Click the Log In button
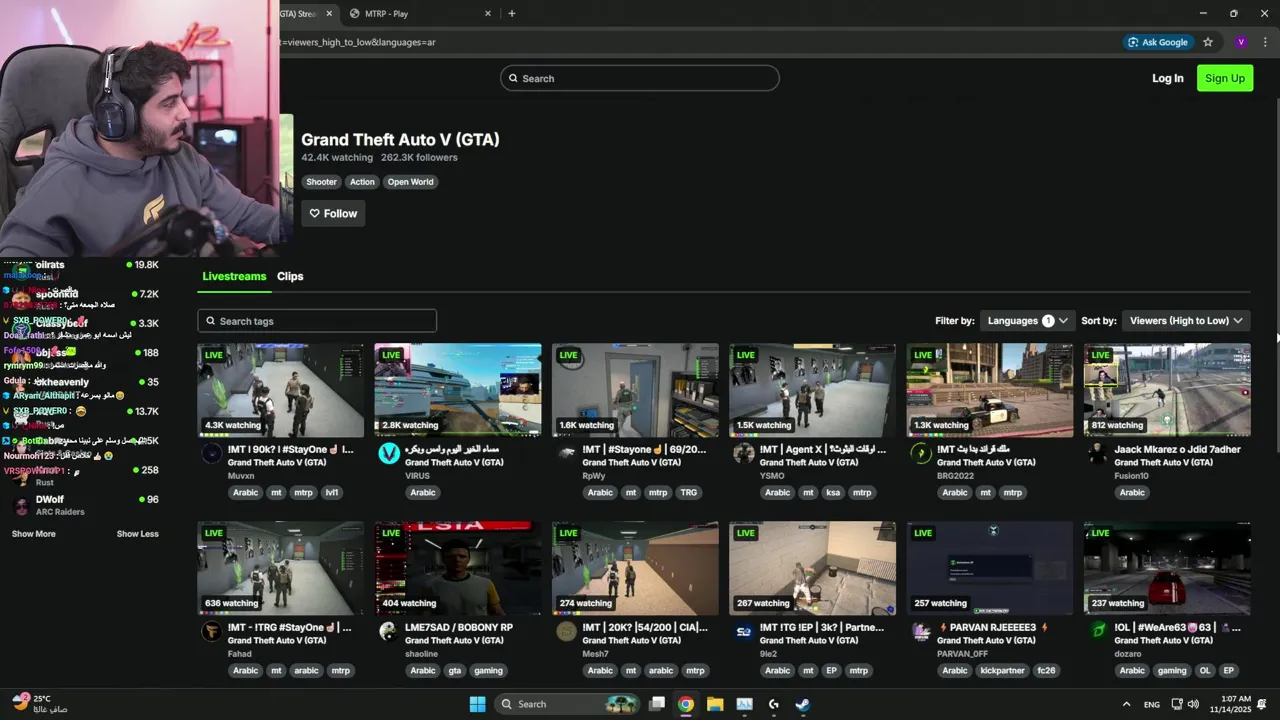The width and height of the screenshot is (1280, 720). point(1167,78)
